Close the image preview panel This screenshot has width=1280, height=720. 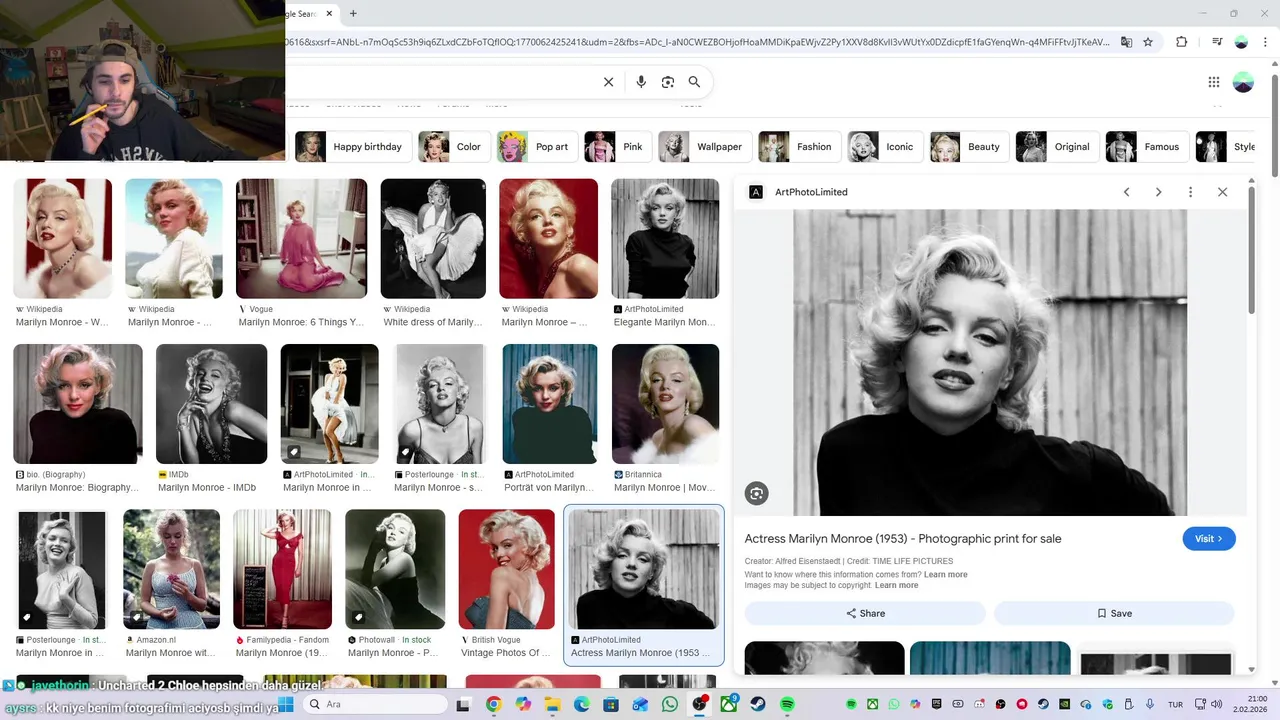coord(1222,192)
